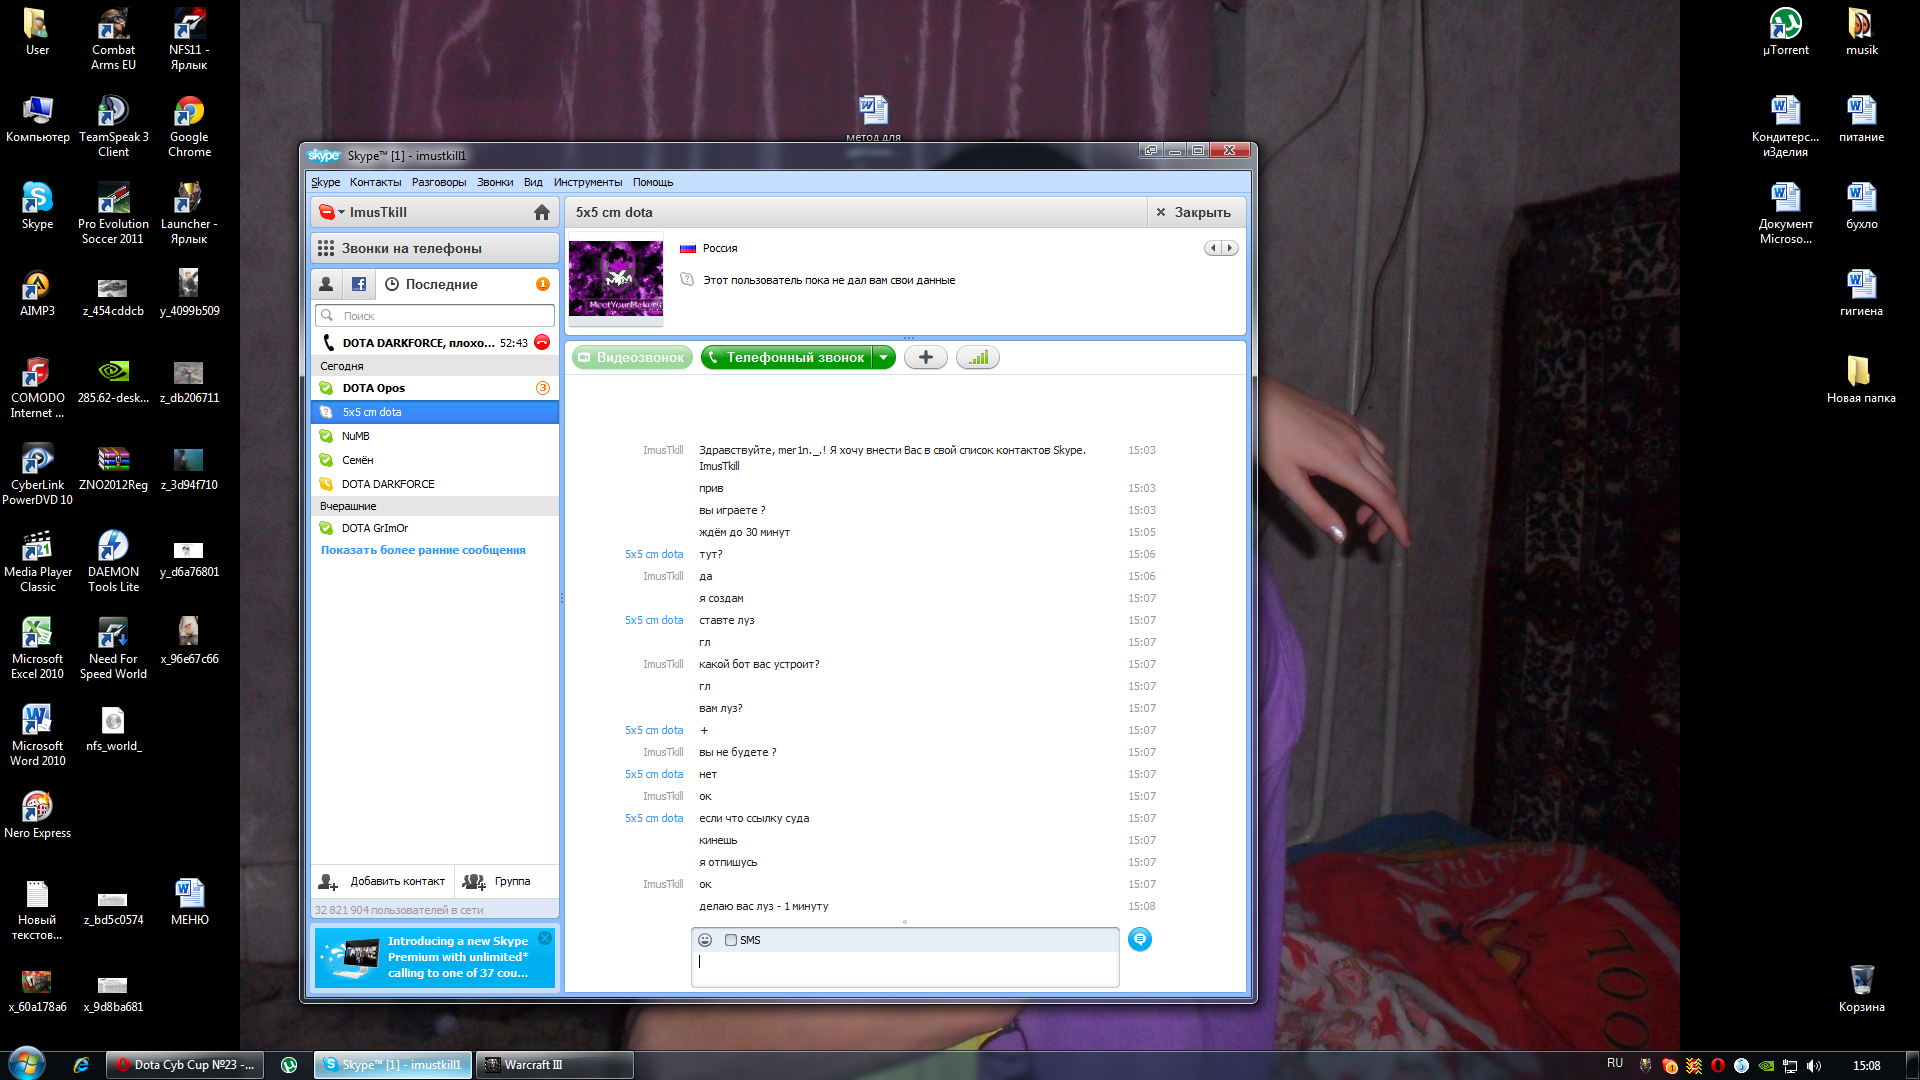Show earlier messages link
This screenshot has width=1920, height=1080.
pos(423,550)
